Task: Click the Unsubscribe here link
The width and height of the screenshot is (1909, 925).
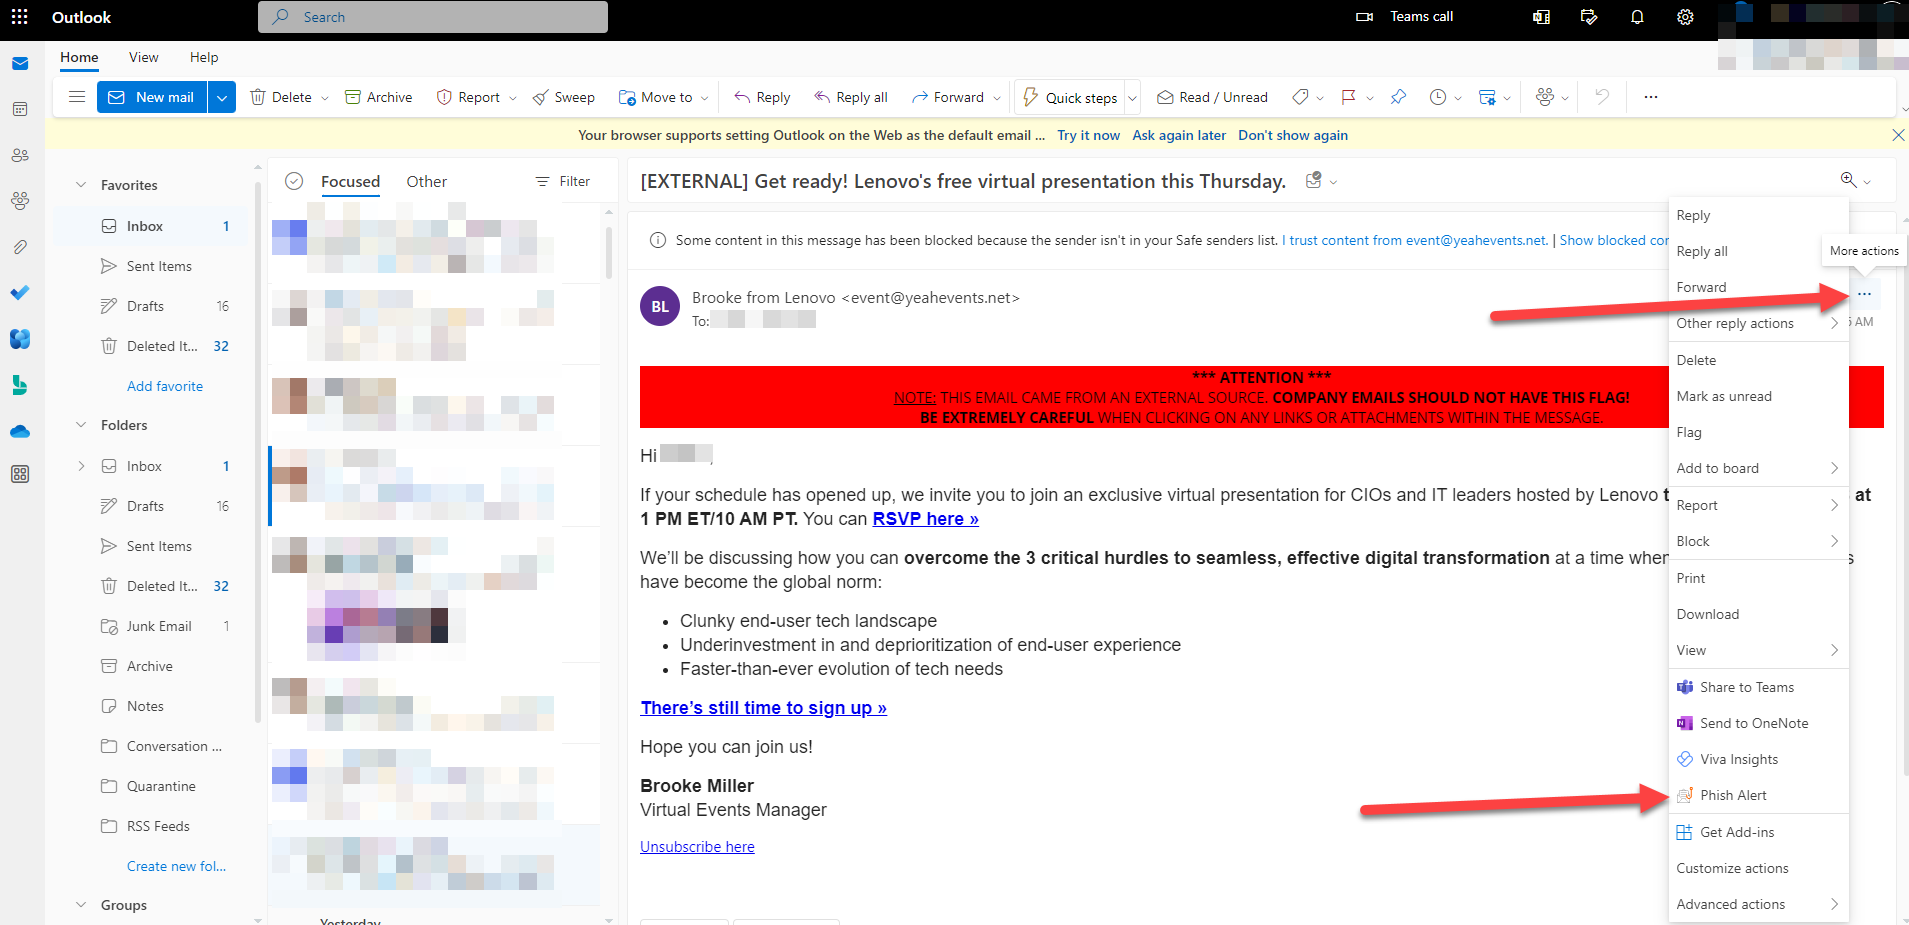Action: pyautogui.click(x=697, y=847)
